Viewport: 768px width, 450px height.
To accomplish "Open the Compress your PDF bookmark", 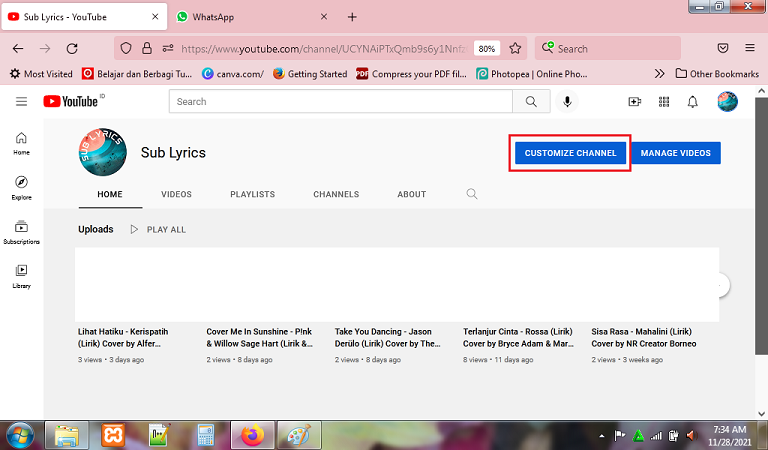I will pyautogui.click(x=411, y=73).
